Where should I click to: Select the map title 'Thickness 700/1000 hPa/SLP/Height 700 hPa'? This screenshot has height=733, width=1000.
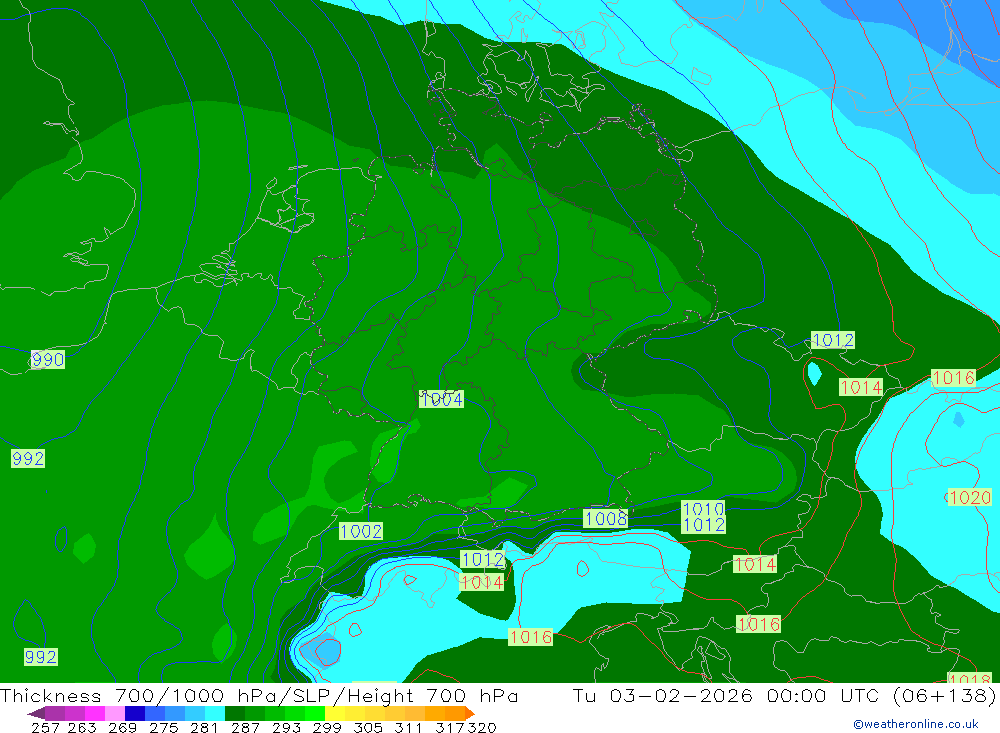(259, 695)
